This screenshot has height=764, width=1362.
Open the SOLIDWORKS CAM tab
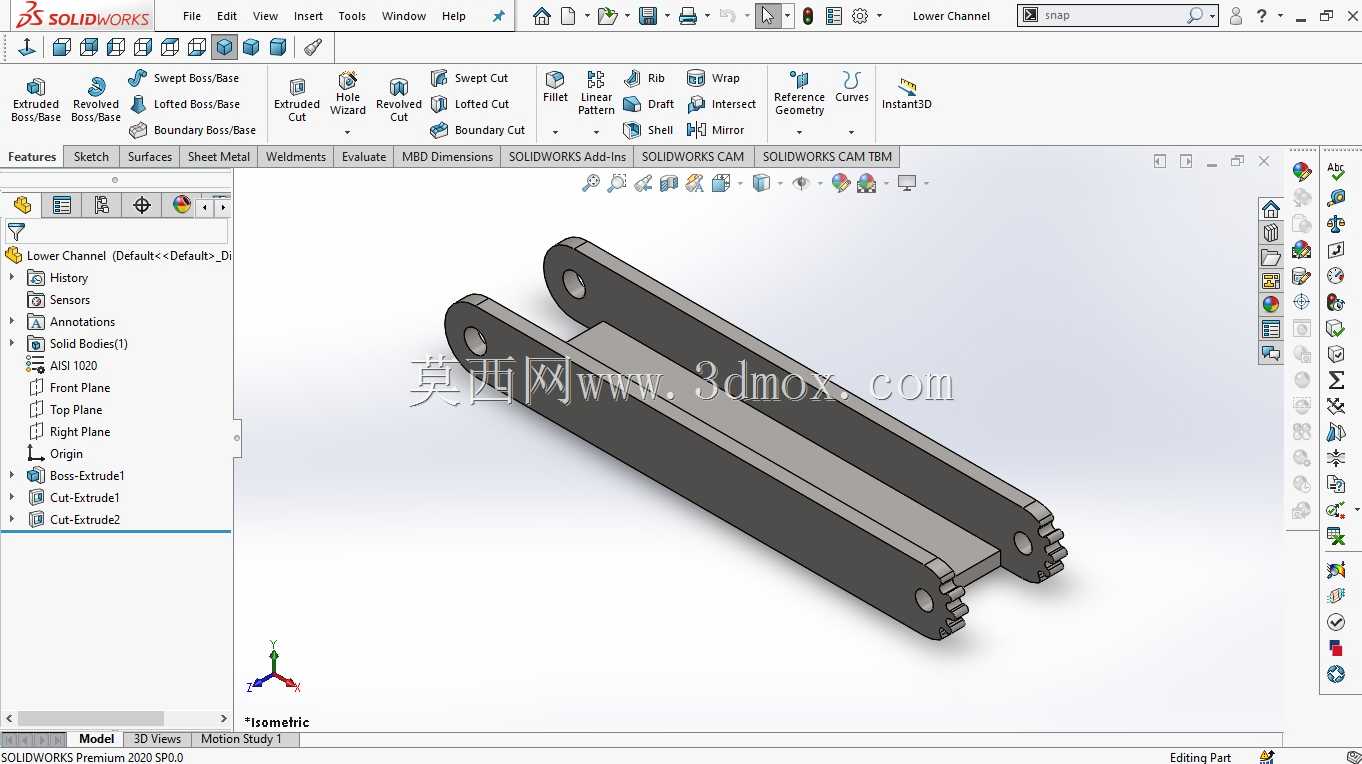coord(693,157)
